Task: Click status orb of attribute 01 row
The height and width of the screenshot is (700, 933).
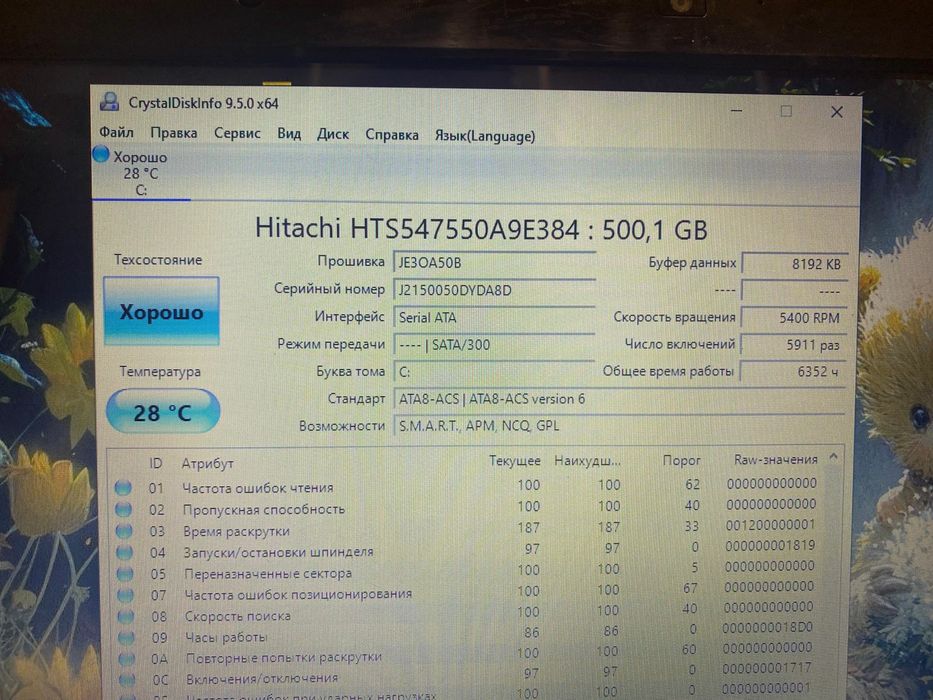Action: 123,488
